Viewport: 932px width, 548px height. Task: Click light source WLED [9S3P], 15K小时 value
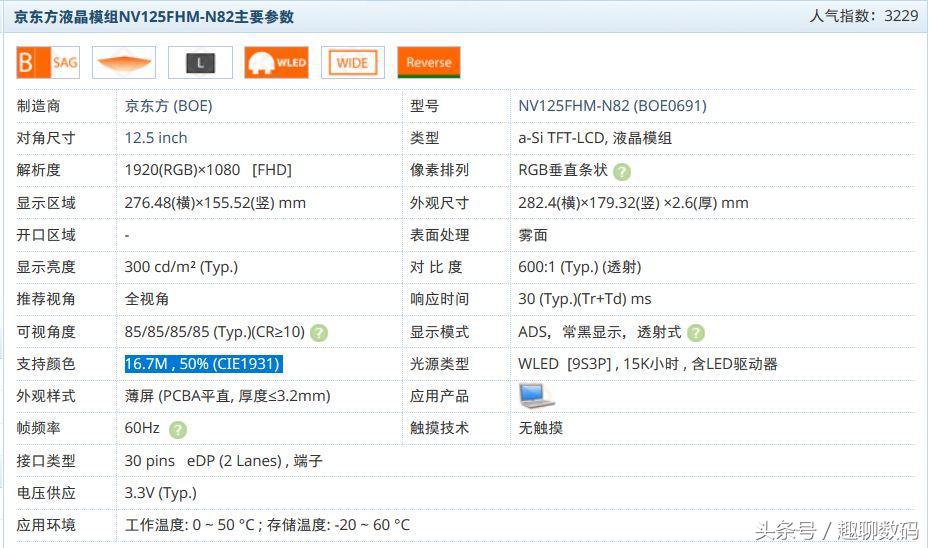click(647, 364)
